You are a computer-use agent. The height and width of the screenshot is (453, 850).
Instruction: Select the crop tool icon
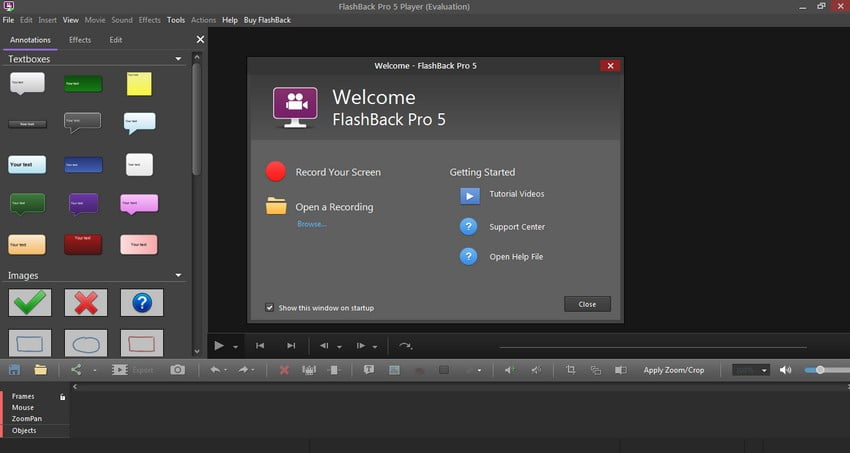click(570, 370)
